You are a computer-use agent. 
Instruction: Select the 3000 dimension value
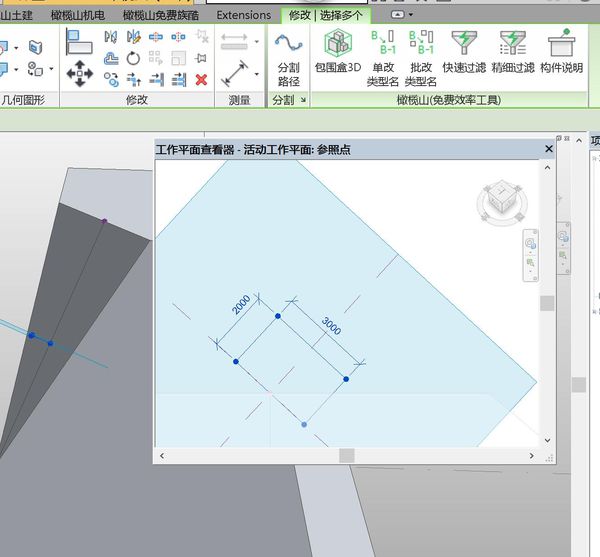coord(331,326)
